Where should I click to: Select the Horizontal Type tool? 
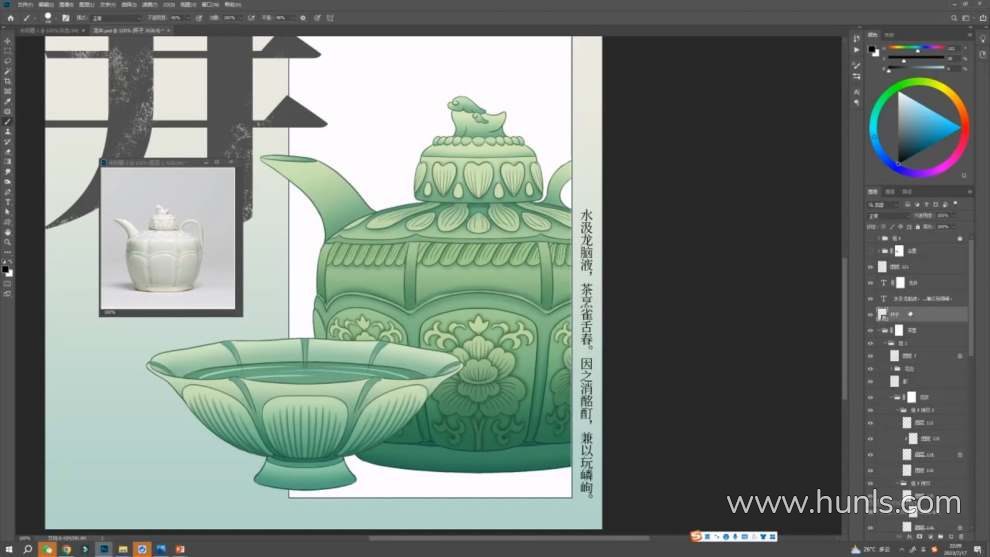coord(8,203)
